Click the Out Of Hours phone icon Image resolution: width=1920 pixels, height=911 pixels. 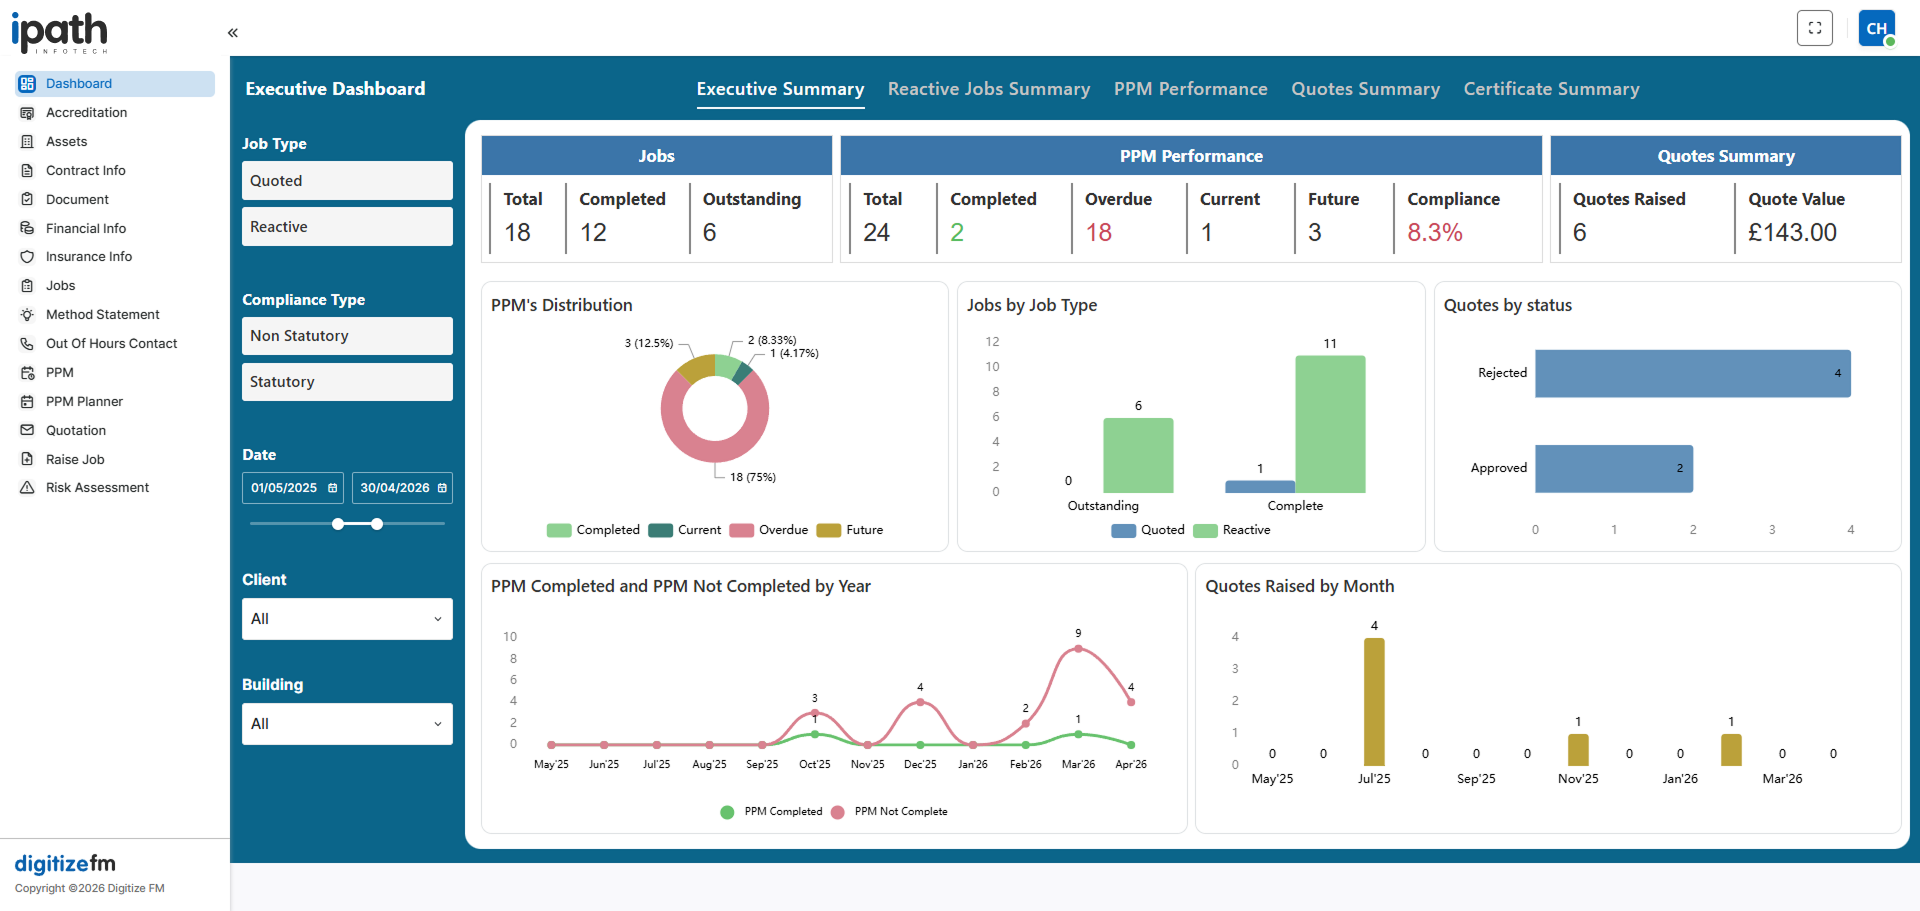[27, 344]
